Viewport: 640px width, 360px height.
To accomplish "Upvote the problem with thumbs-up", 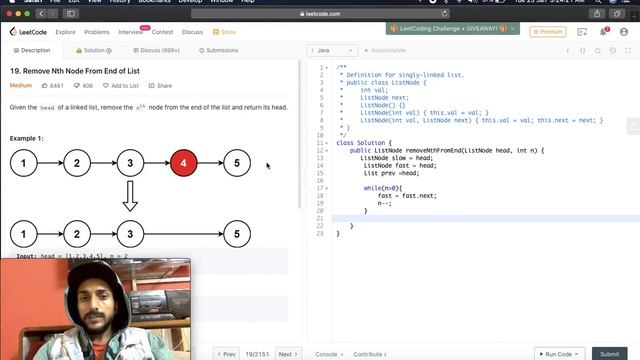I will [53, 86].
